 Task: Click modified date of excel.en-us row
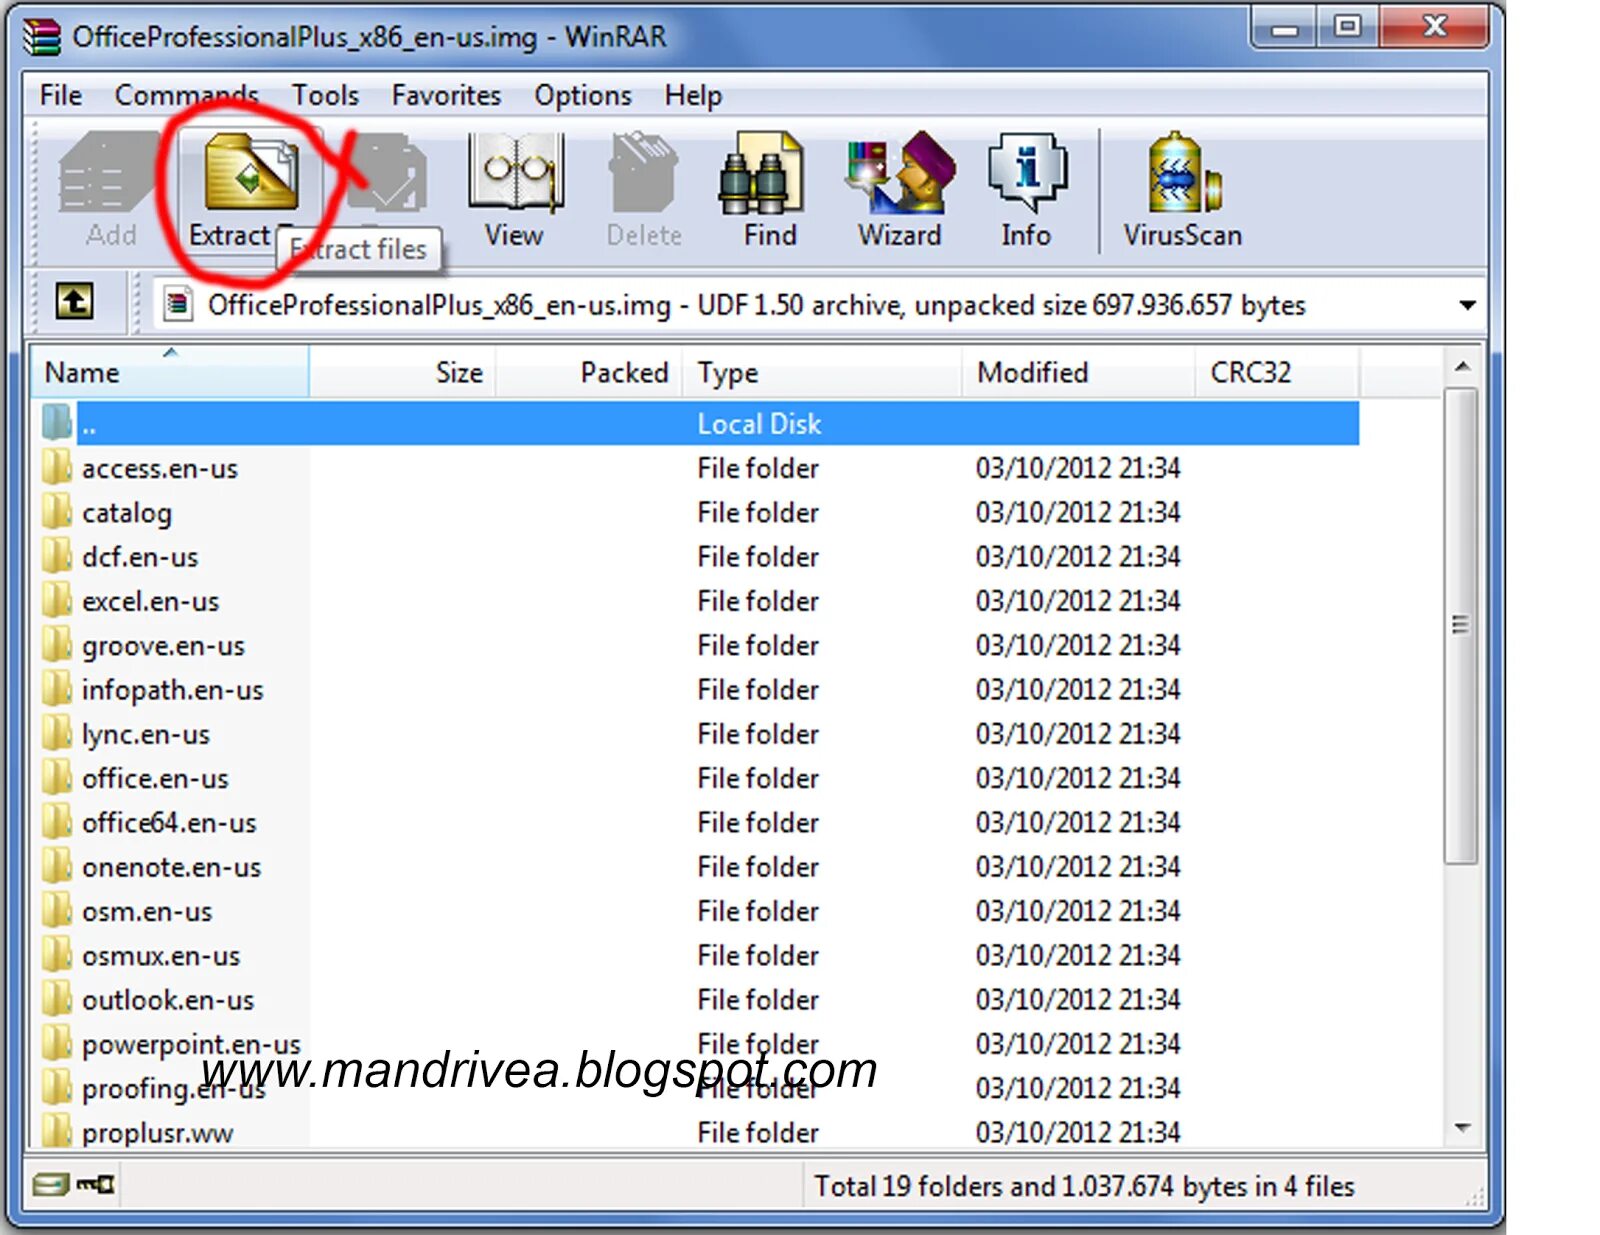coord(1078,600)
